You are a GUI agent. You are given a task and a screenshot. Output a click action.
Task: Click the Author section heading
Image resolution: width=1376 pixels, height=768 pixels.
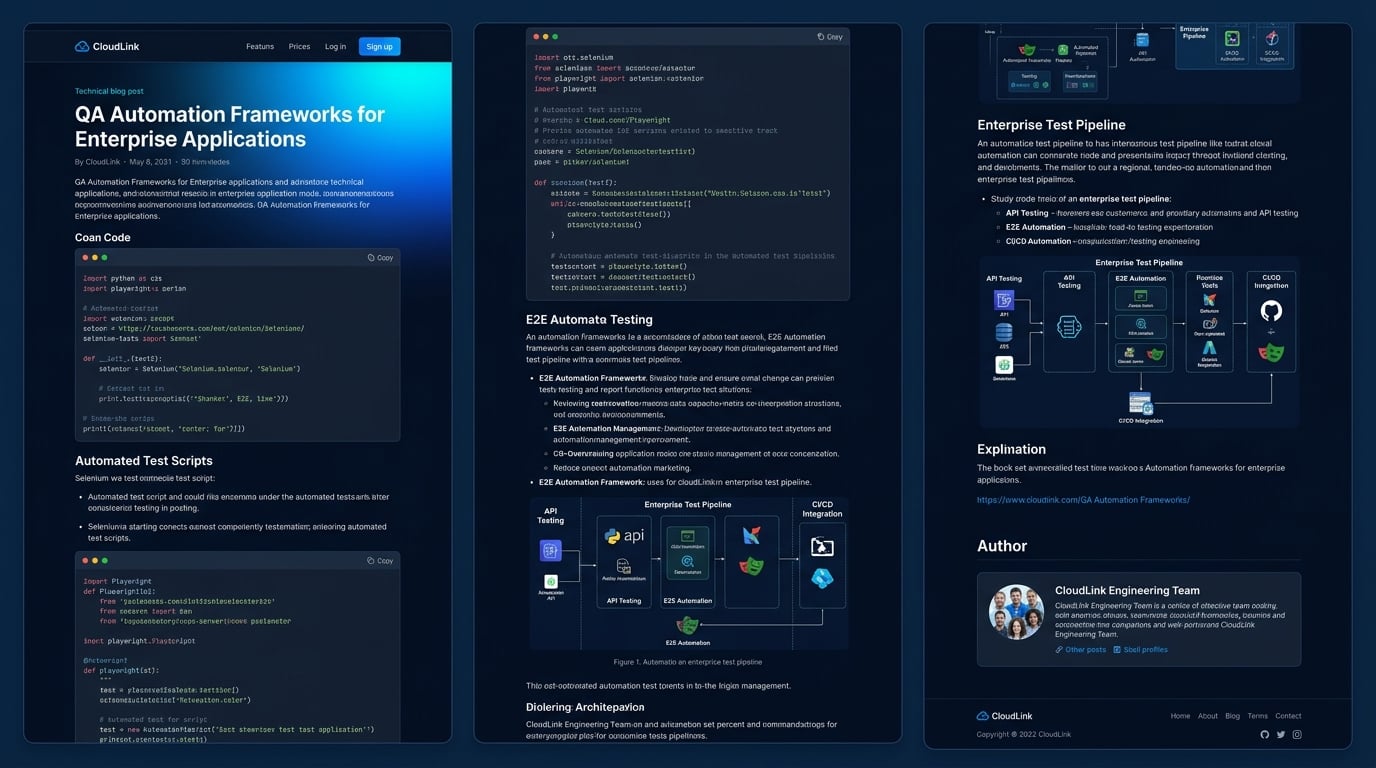pyautogui.click(x=1002, y=546)
